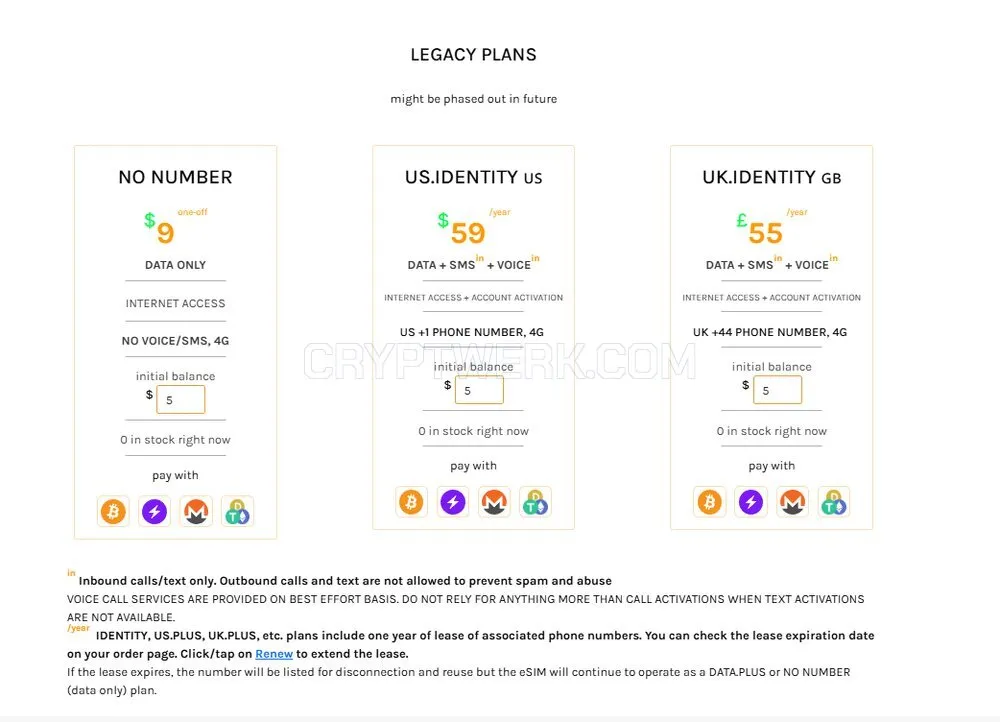Pay with Bitcoin on UK.IDENTITY plan
The width and height of the screenshot is (1000, 722).
tap(709, 502)
